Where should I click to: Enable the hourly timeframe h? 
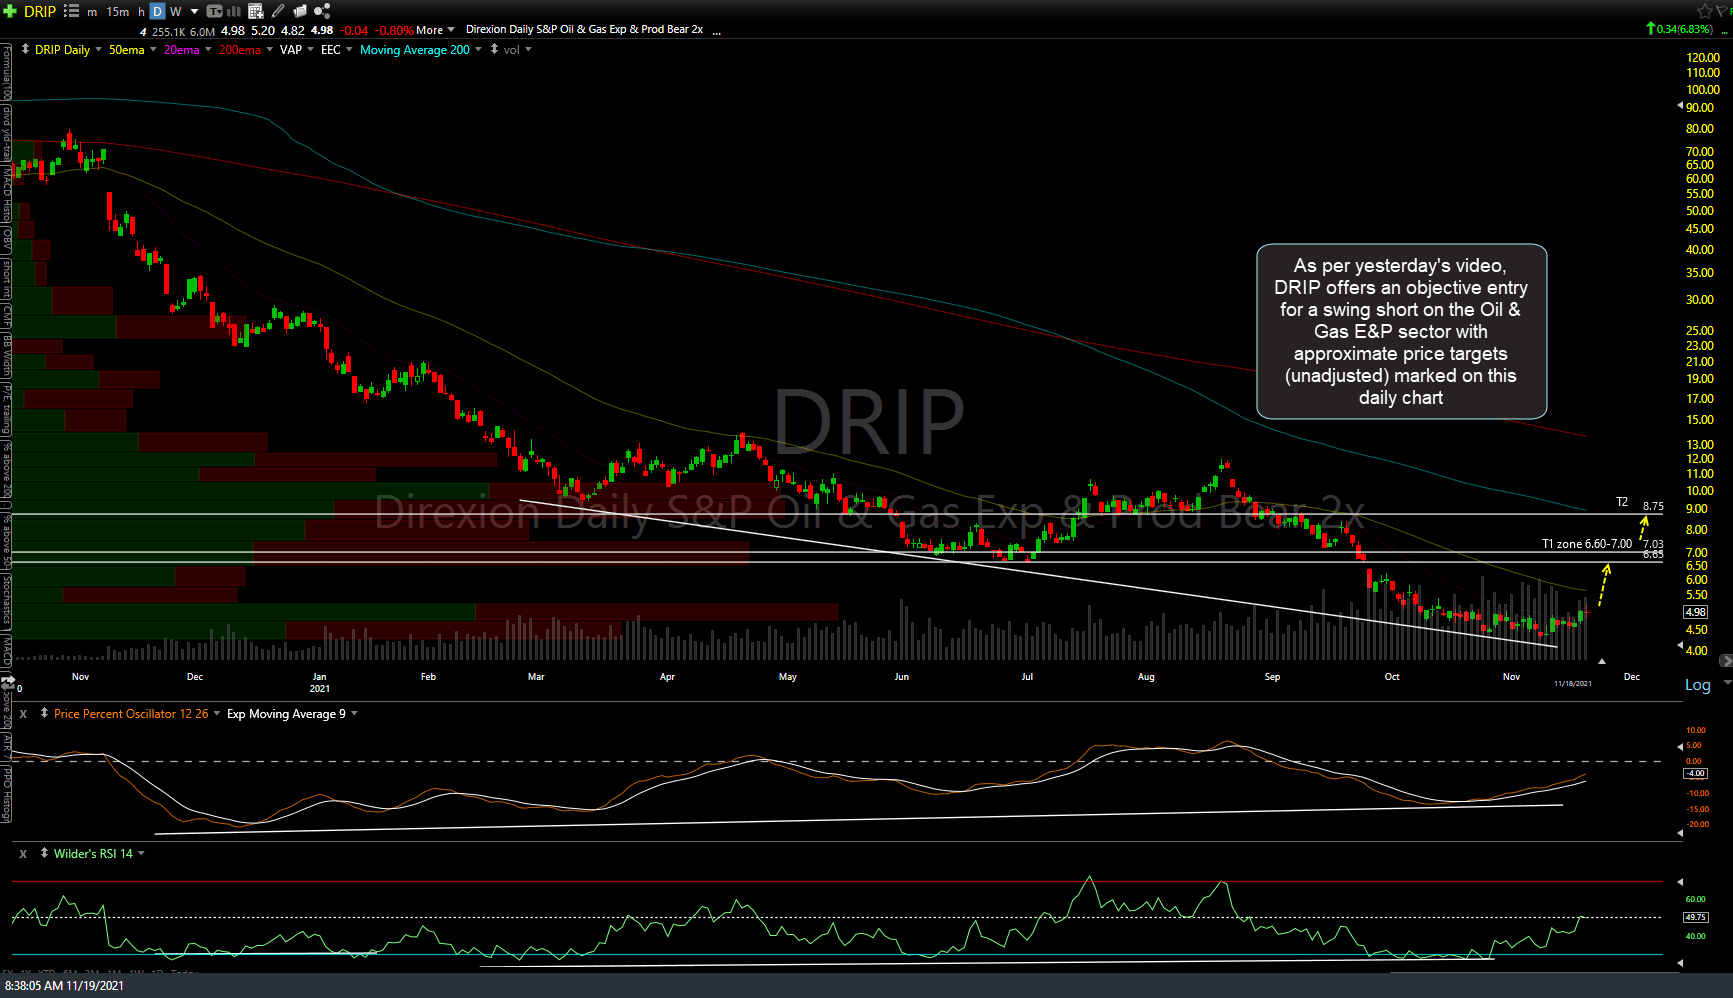click(x=140, y=11)
